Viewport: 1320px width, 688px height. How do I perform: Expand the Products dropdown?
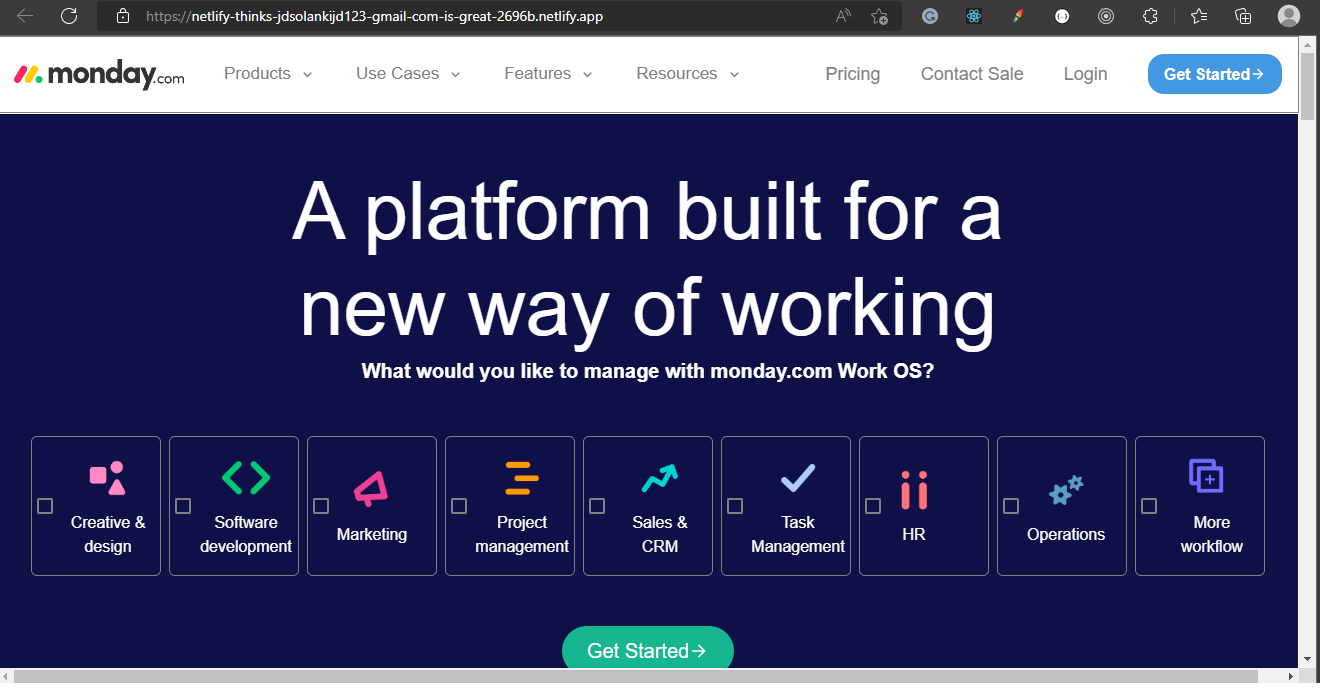point(267,73)
